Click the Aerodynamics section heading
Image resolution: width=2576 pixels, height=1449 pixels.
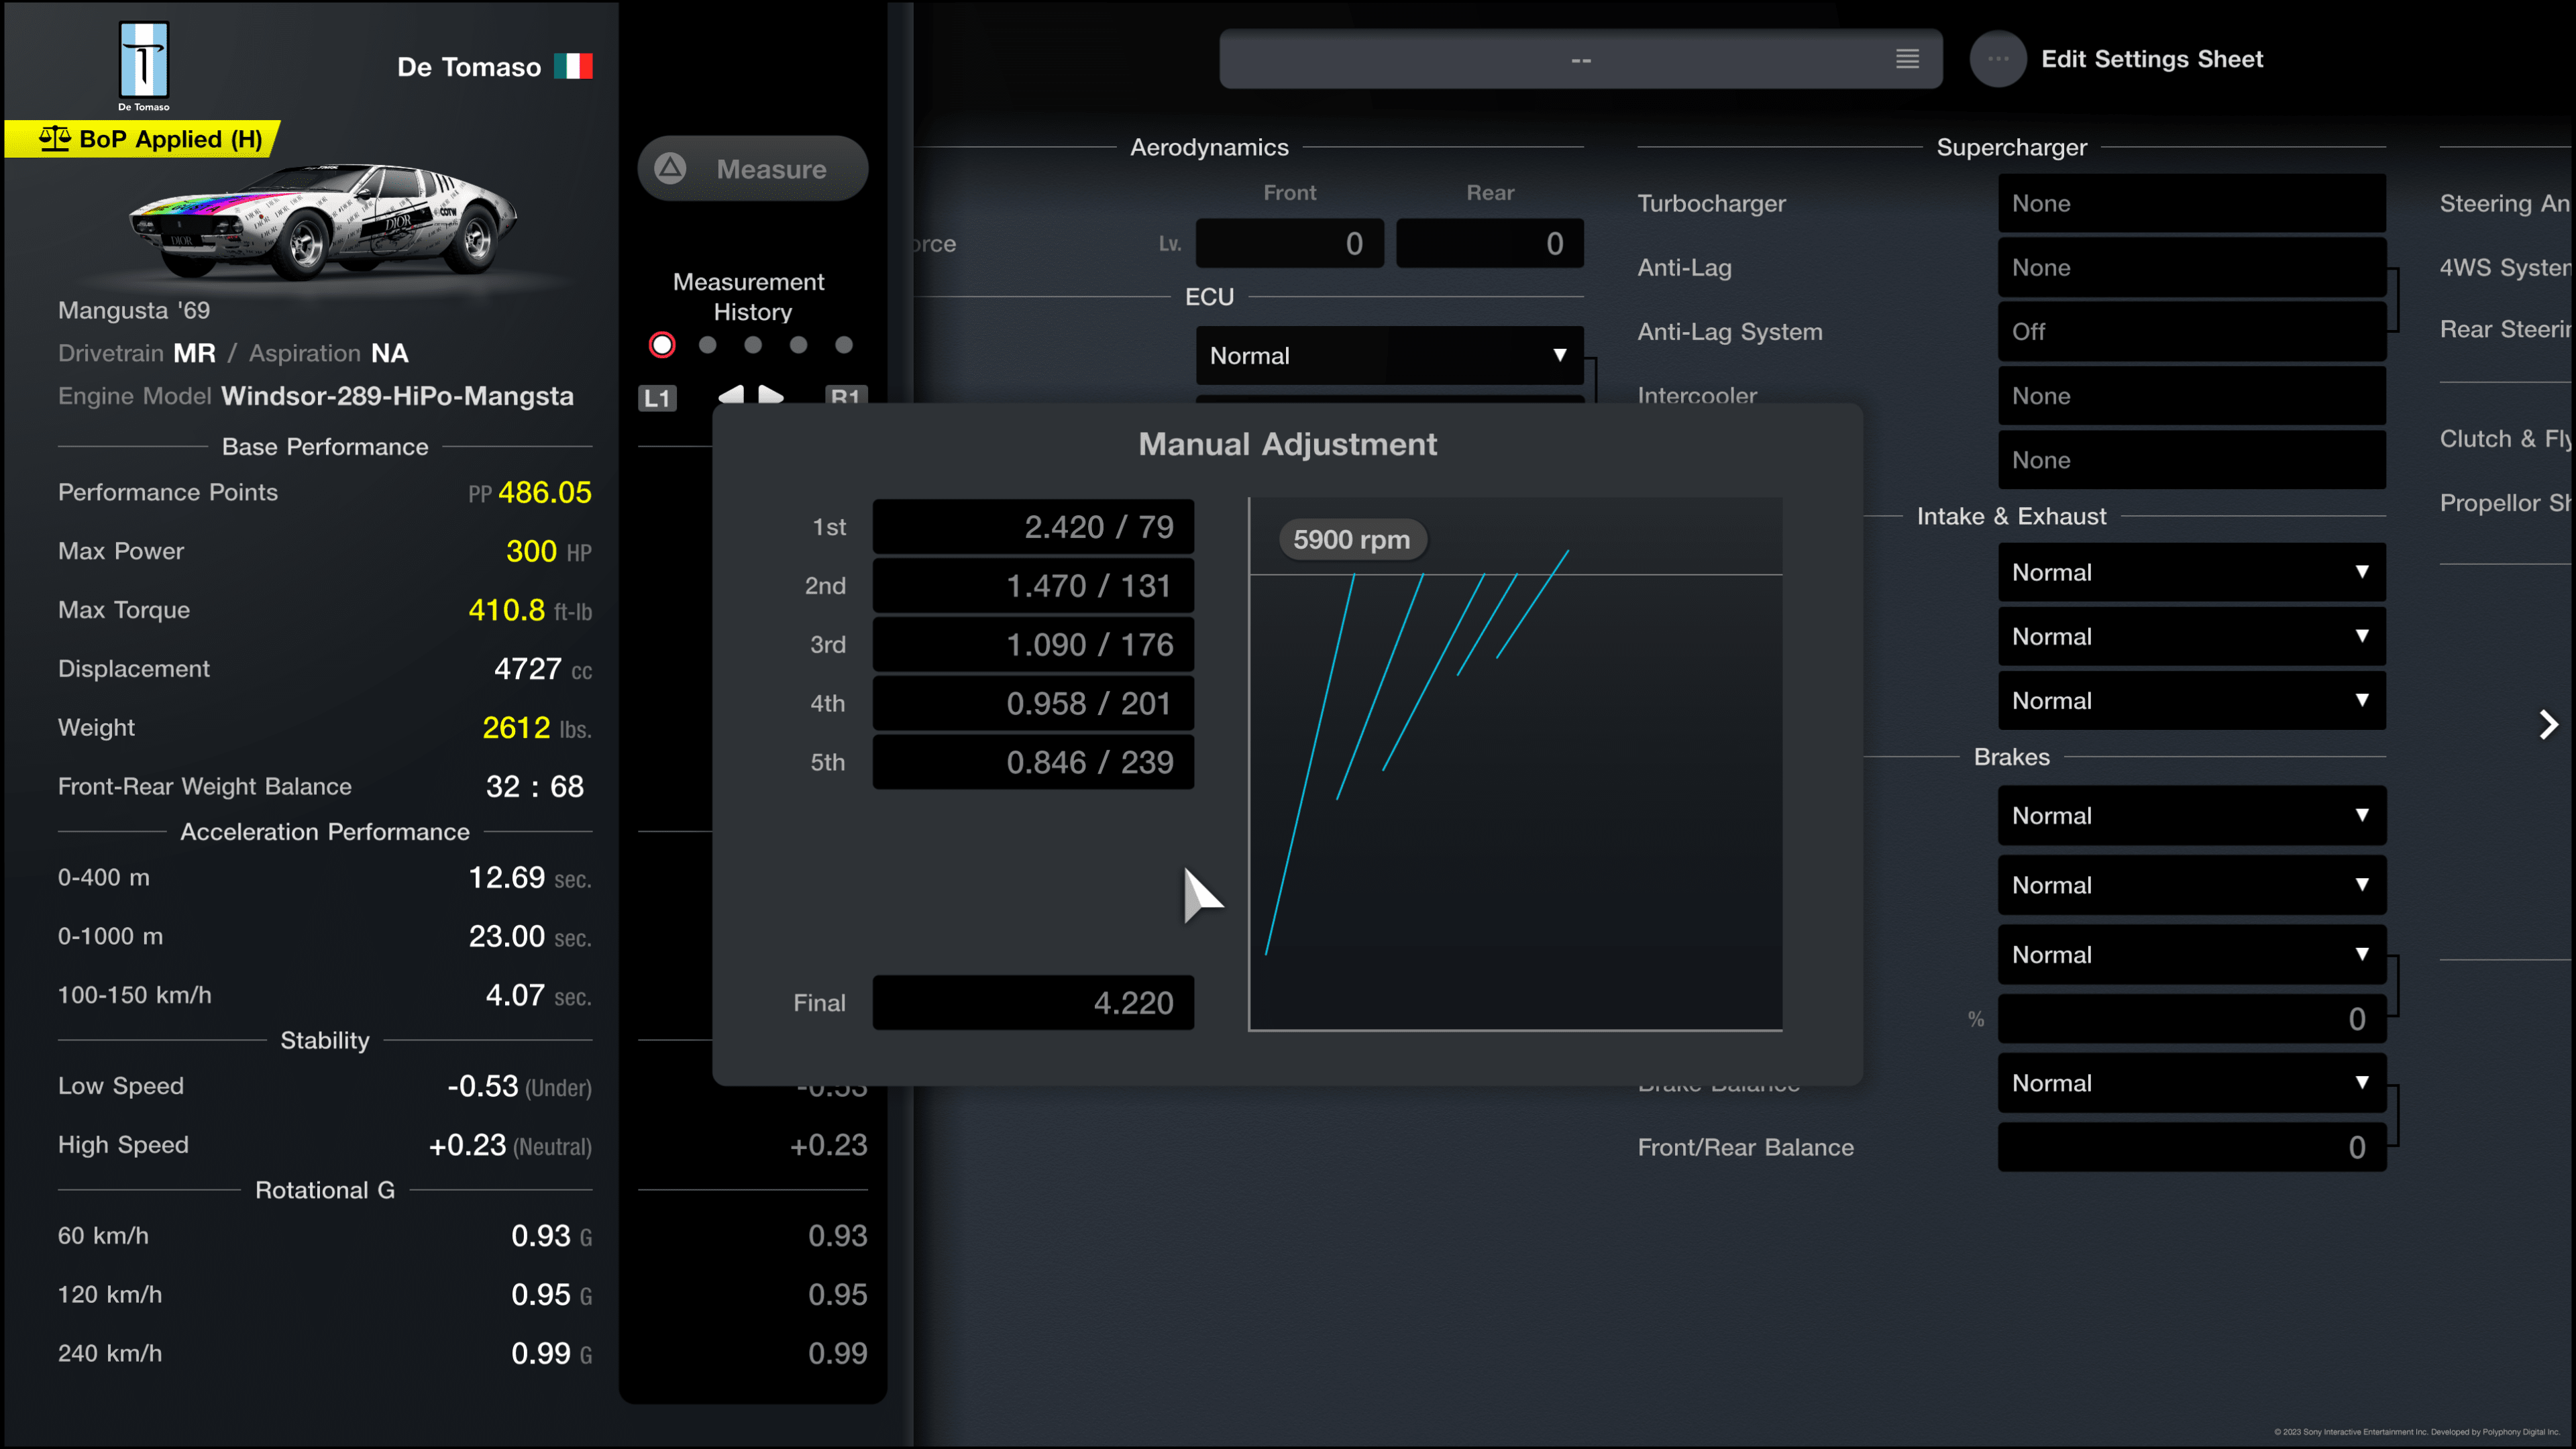coord(1209,147)
